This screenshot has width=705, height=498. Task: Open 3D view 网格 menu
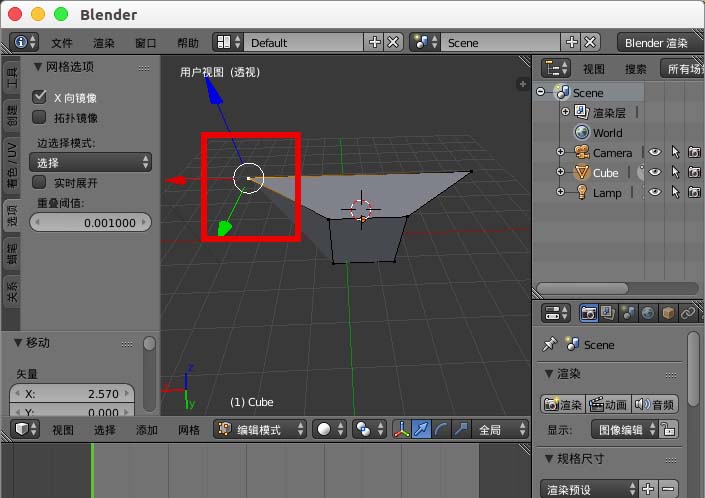pos(189,430)
